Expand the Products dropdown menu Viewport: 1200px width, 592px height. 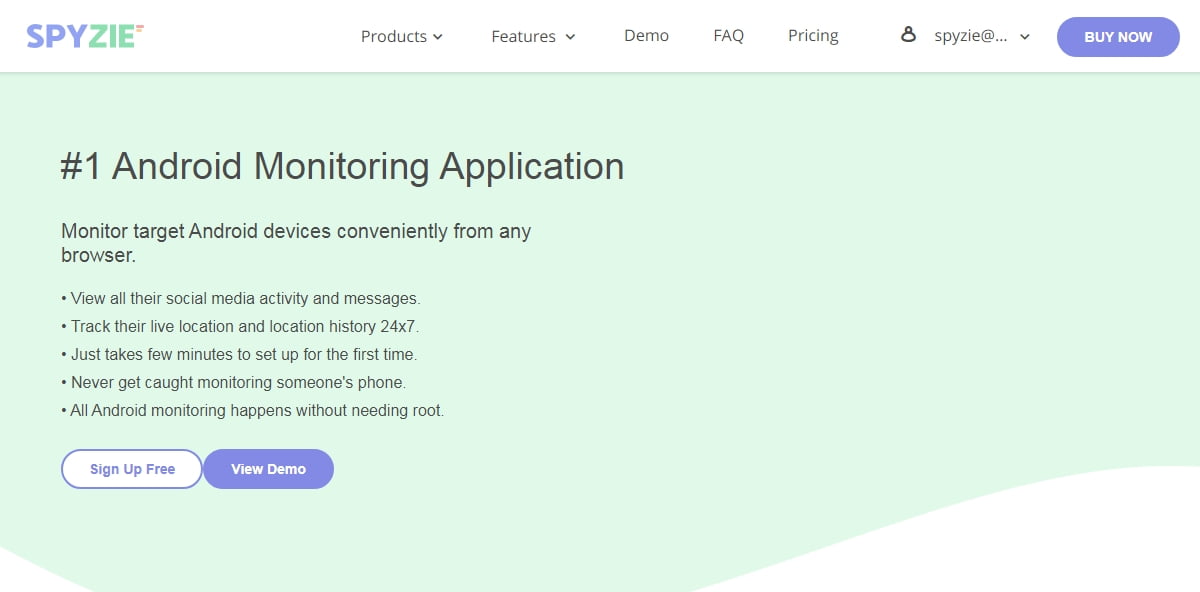(x=402, y=36)
